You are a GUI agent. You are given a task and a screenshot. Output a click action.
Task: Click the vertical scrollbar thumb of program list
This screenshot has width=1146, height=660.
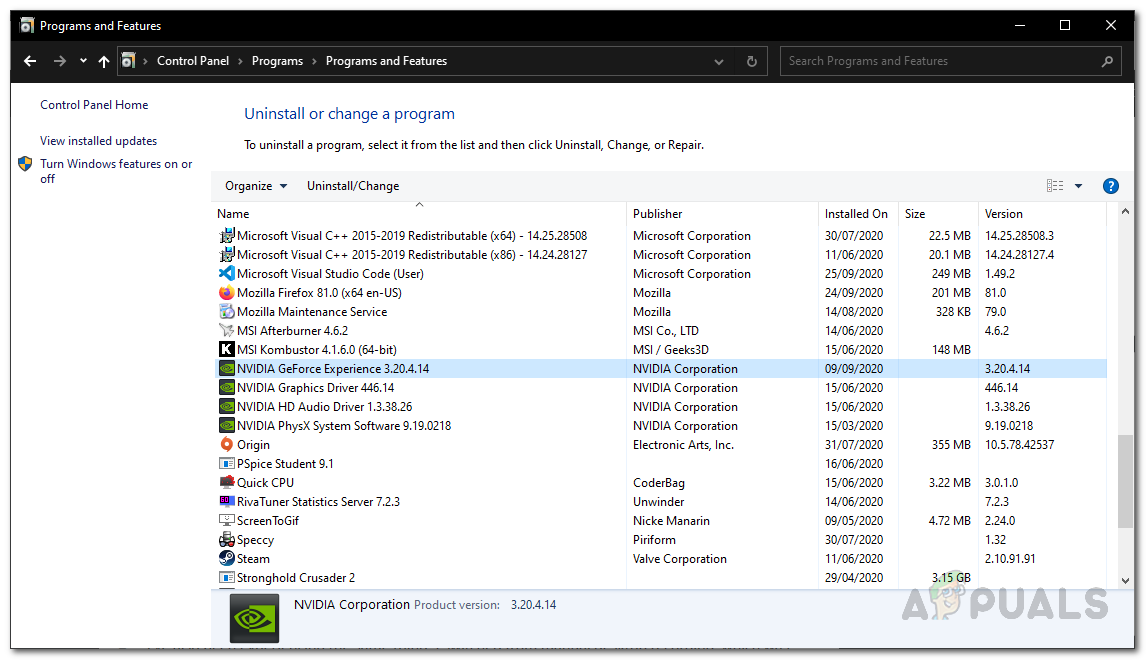[x=1126, y=480]
